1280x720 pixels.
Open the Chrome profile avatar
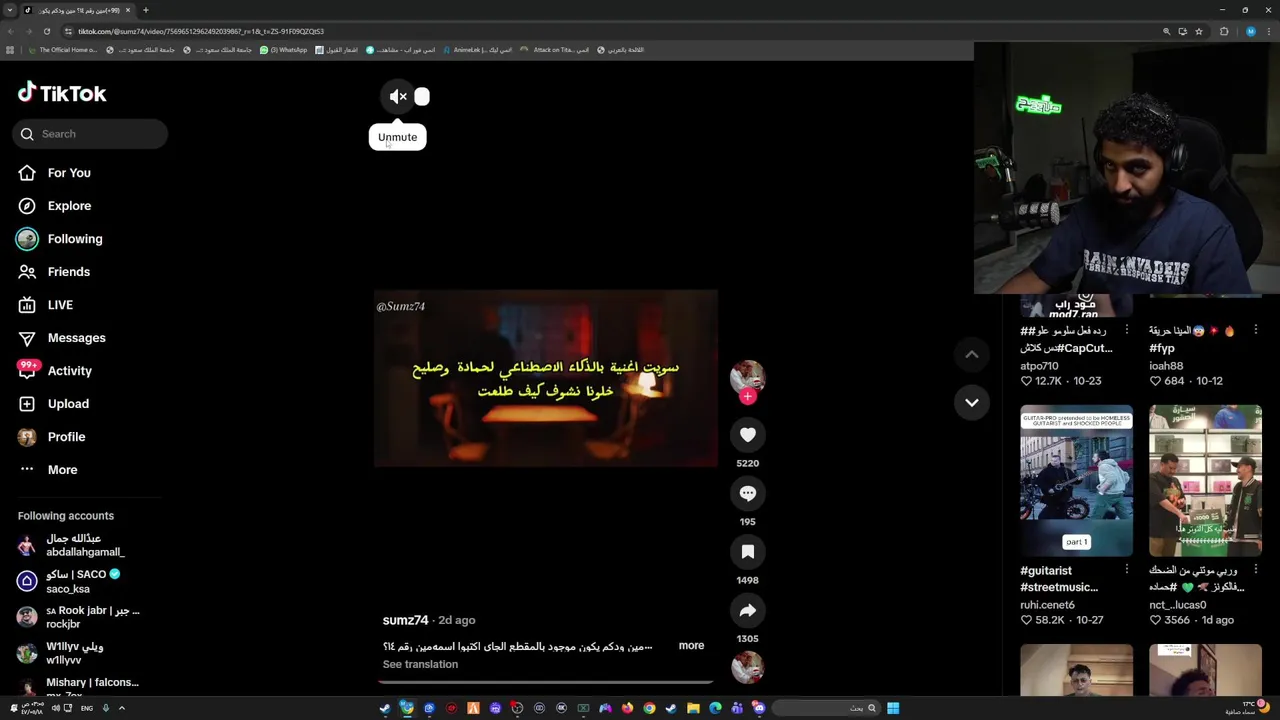coord(1250,31)
